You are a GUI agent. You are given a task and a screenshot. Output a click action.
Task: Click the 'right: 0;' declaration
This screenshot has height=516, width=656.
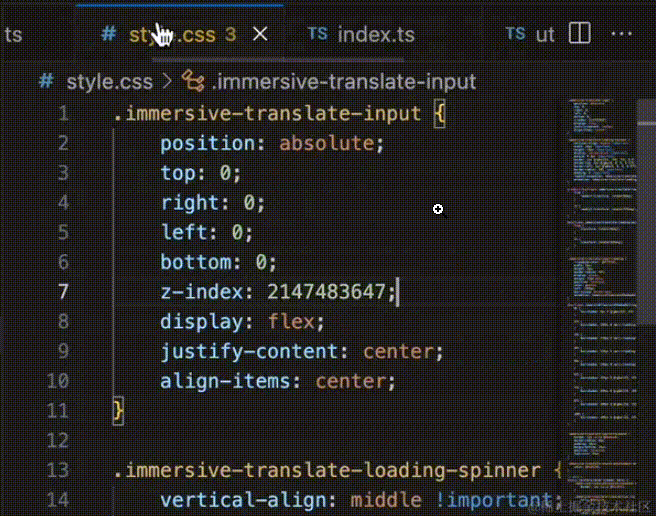213,203
